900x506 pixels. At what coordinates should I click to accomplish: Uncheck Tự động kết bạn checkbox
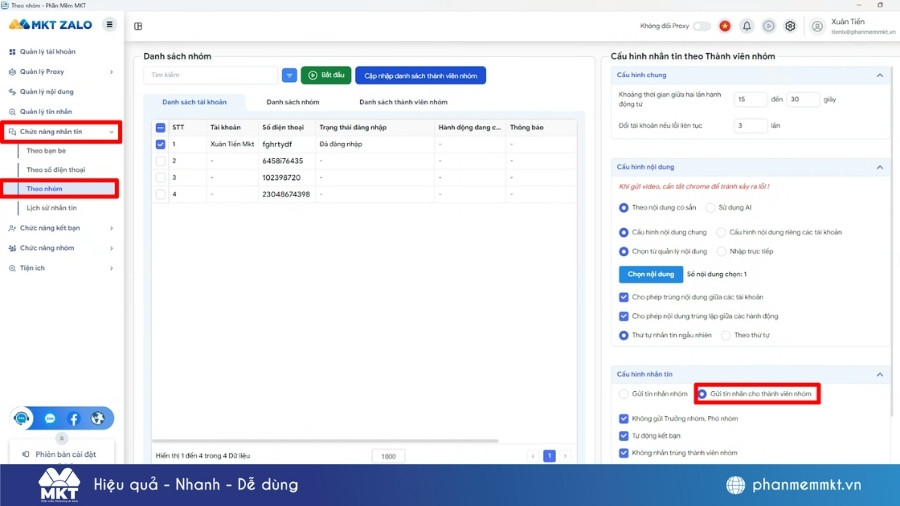click(624, 436)
